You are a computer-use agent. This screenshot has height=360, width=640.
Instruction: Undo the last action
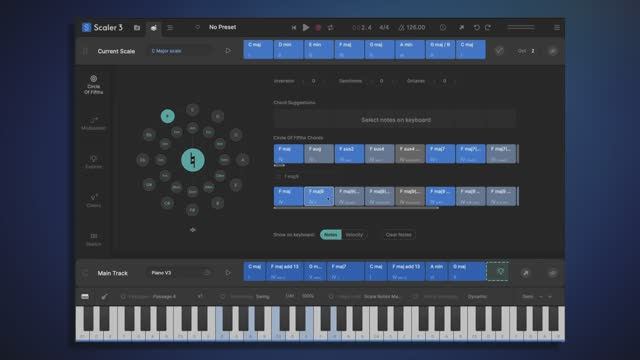pos(476,28)
